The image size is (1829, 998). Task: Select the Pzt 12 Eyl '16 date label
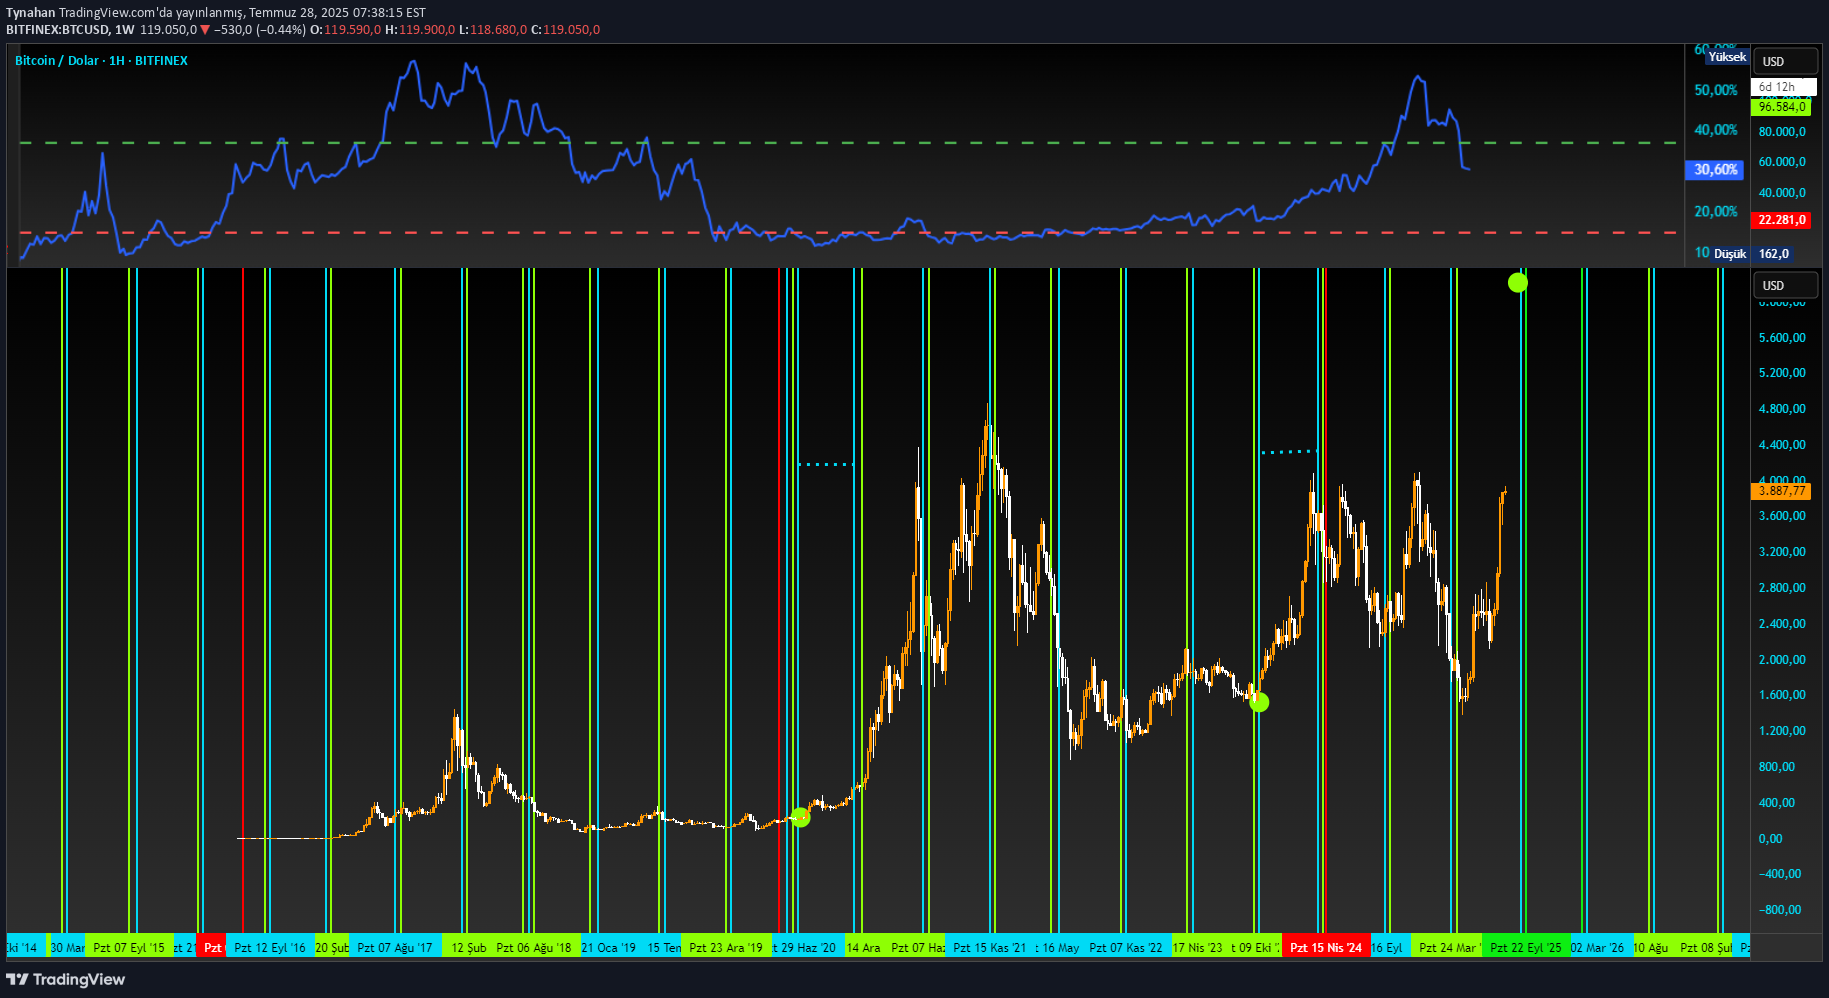click(269, 947)
